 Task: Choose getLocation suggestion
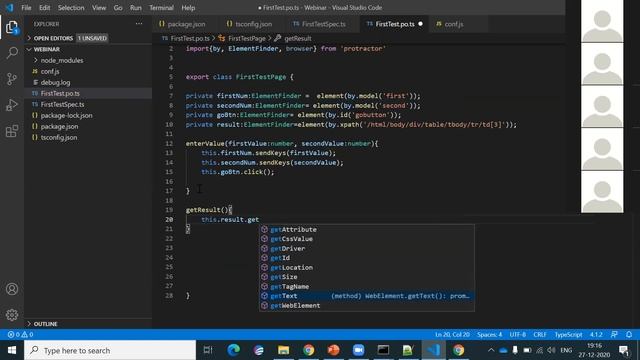click(x=367, y=267)
